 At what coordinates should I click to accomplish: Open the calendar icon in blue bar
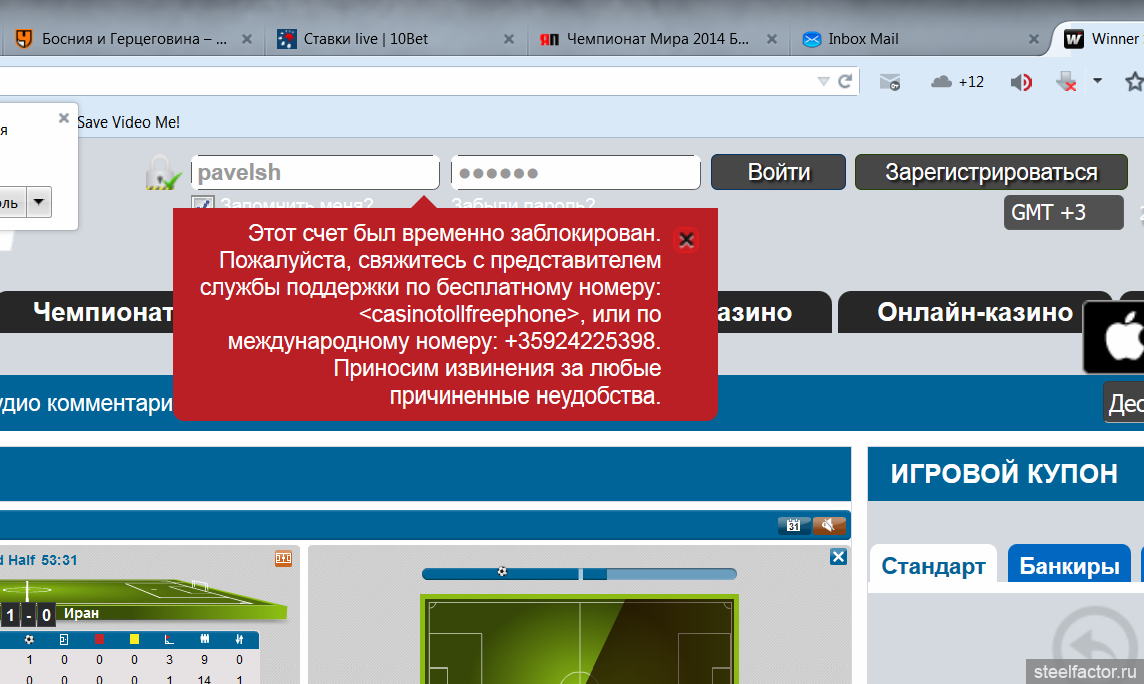pos(793,526)
